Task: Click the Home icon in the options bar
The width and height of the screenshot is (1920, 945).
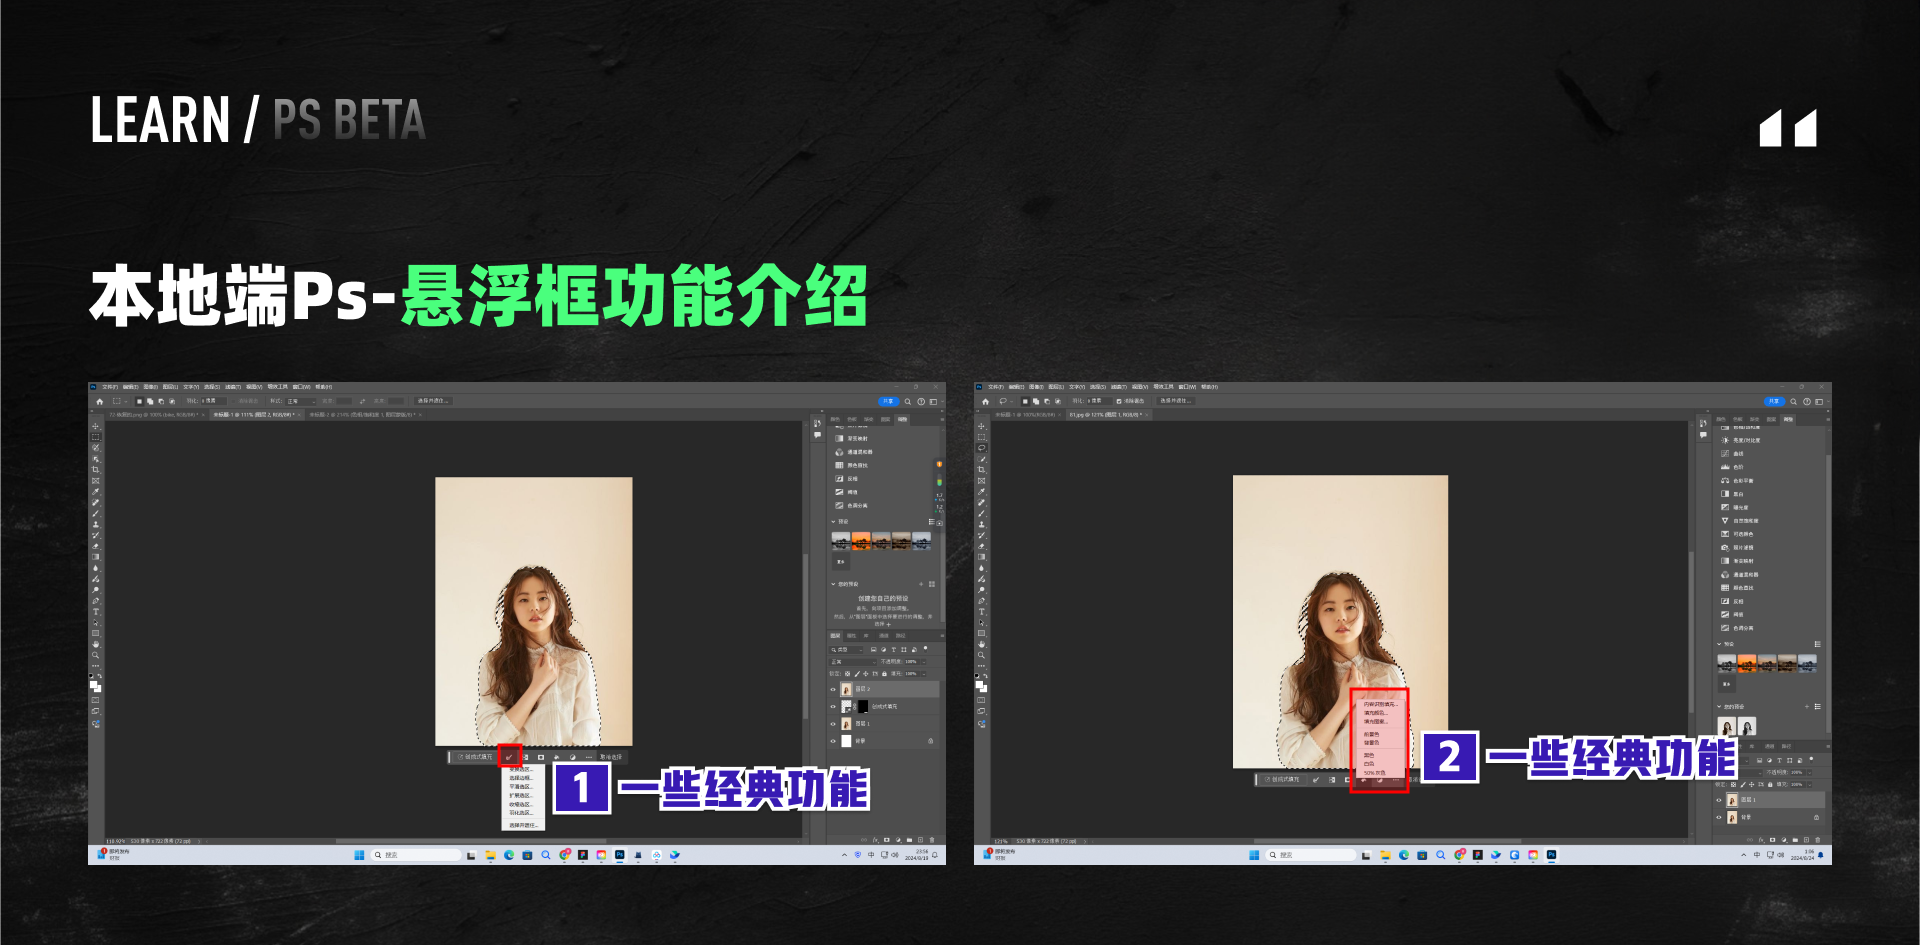Action: click(x=100, y=401)
